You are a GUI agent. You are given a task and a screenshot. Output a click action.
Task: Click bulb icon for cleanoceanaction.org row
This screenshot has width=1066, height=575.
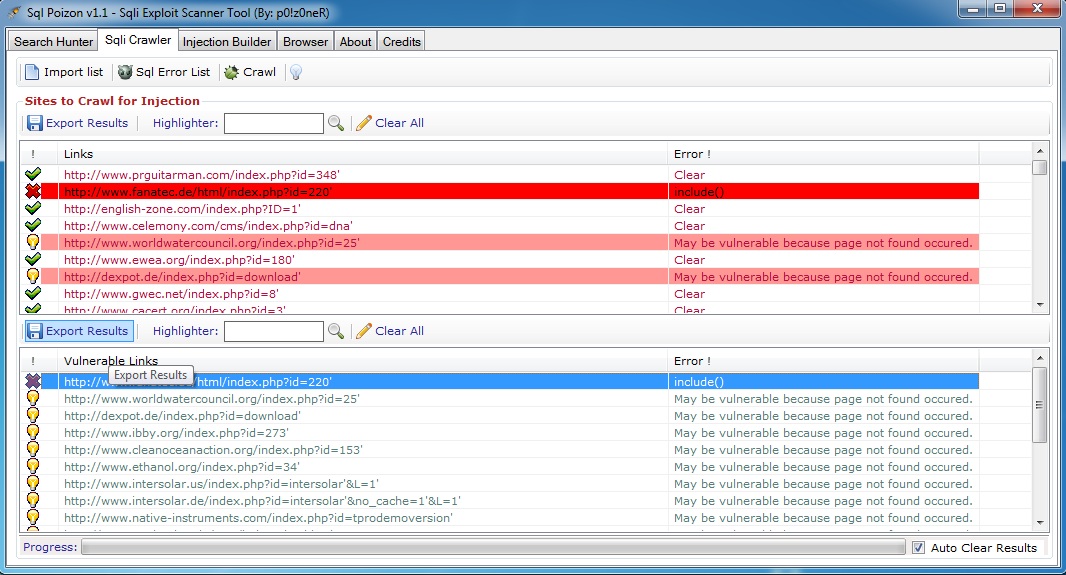[33, 449]
